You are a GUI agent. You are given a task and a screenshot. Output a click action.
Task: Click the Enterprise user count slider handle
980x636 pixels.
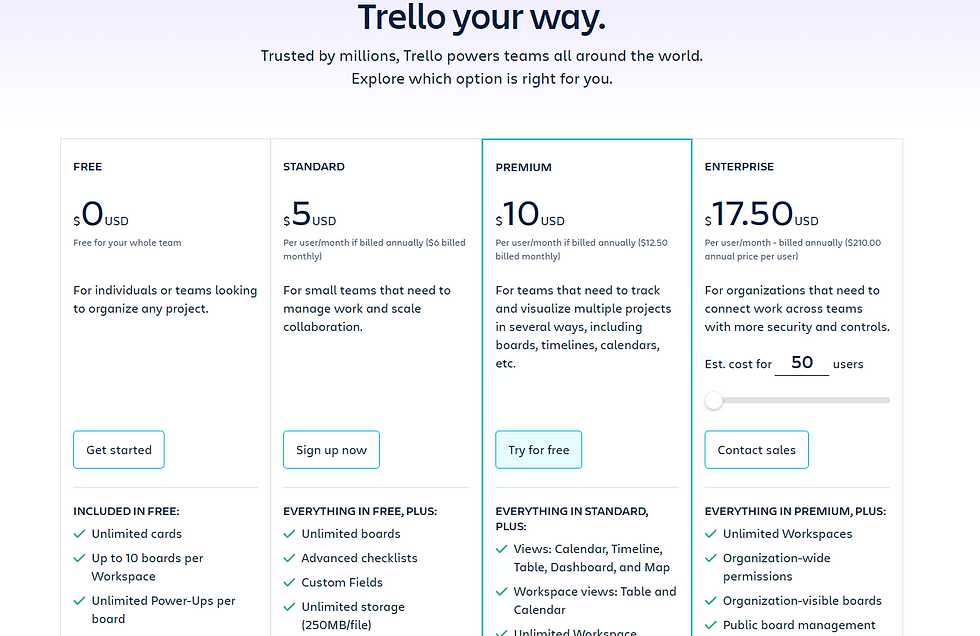[x=714, y=400]
